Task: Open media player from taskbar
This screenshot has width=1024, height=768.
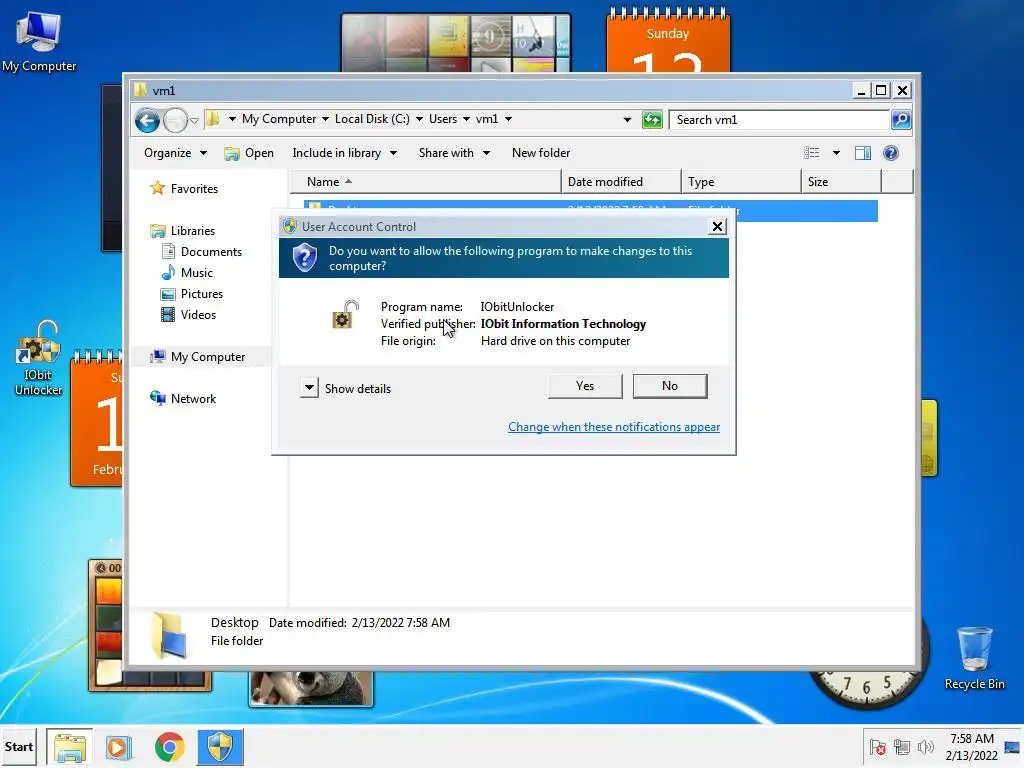Action: tap(119, 747)
